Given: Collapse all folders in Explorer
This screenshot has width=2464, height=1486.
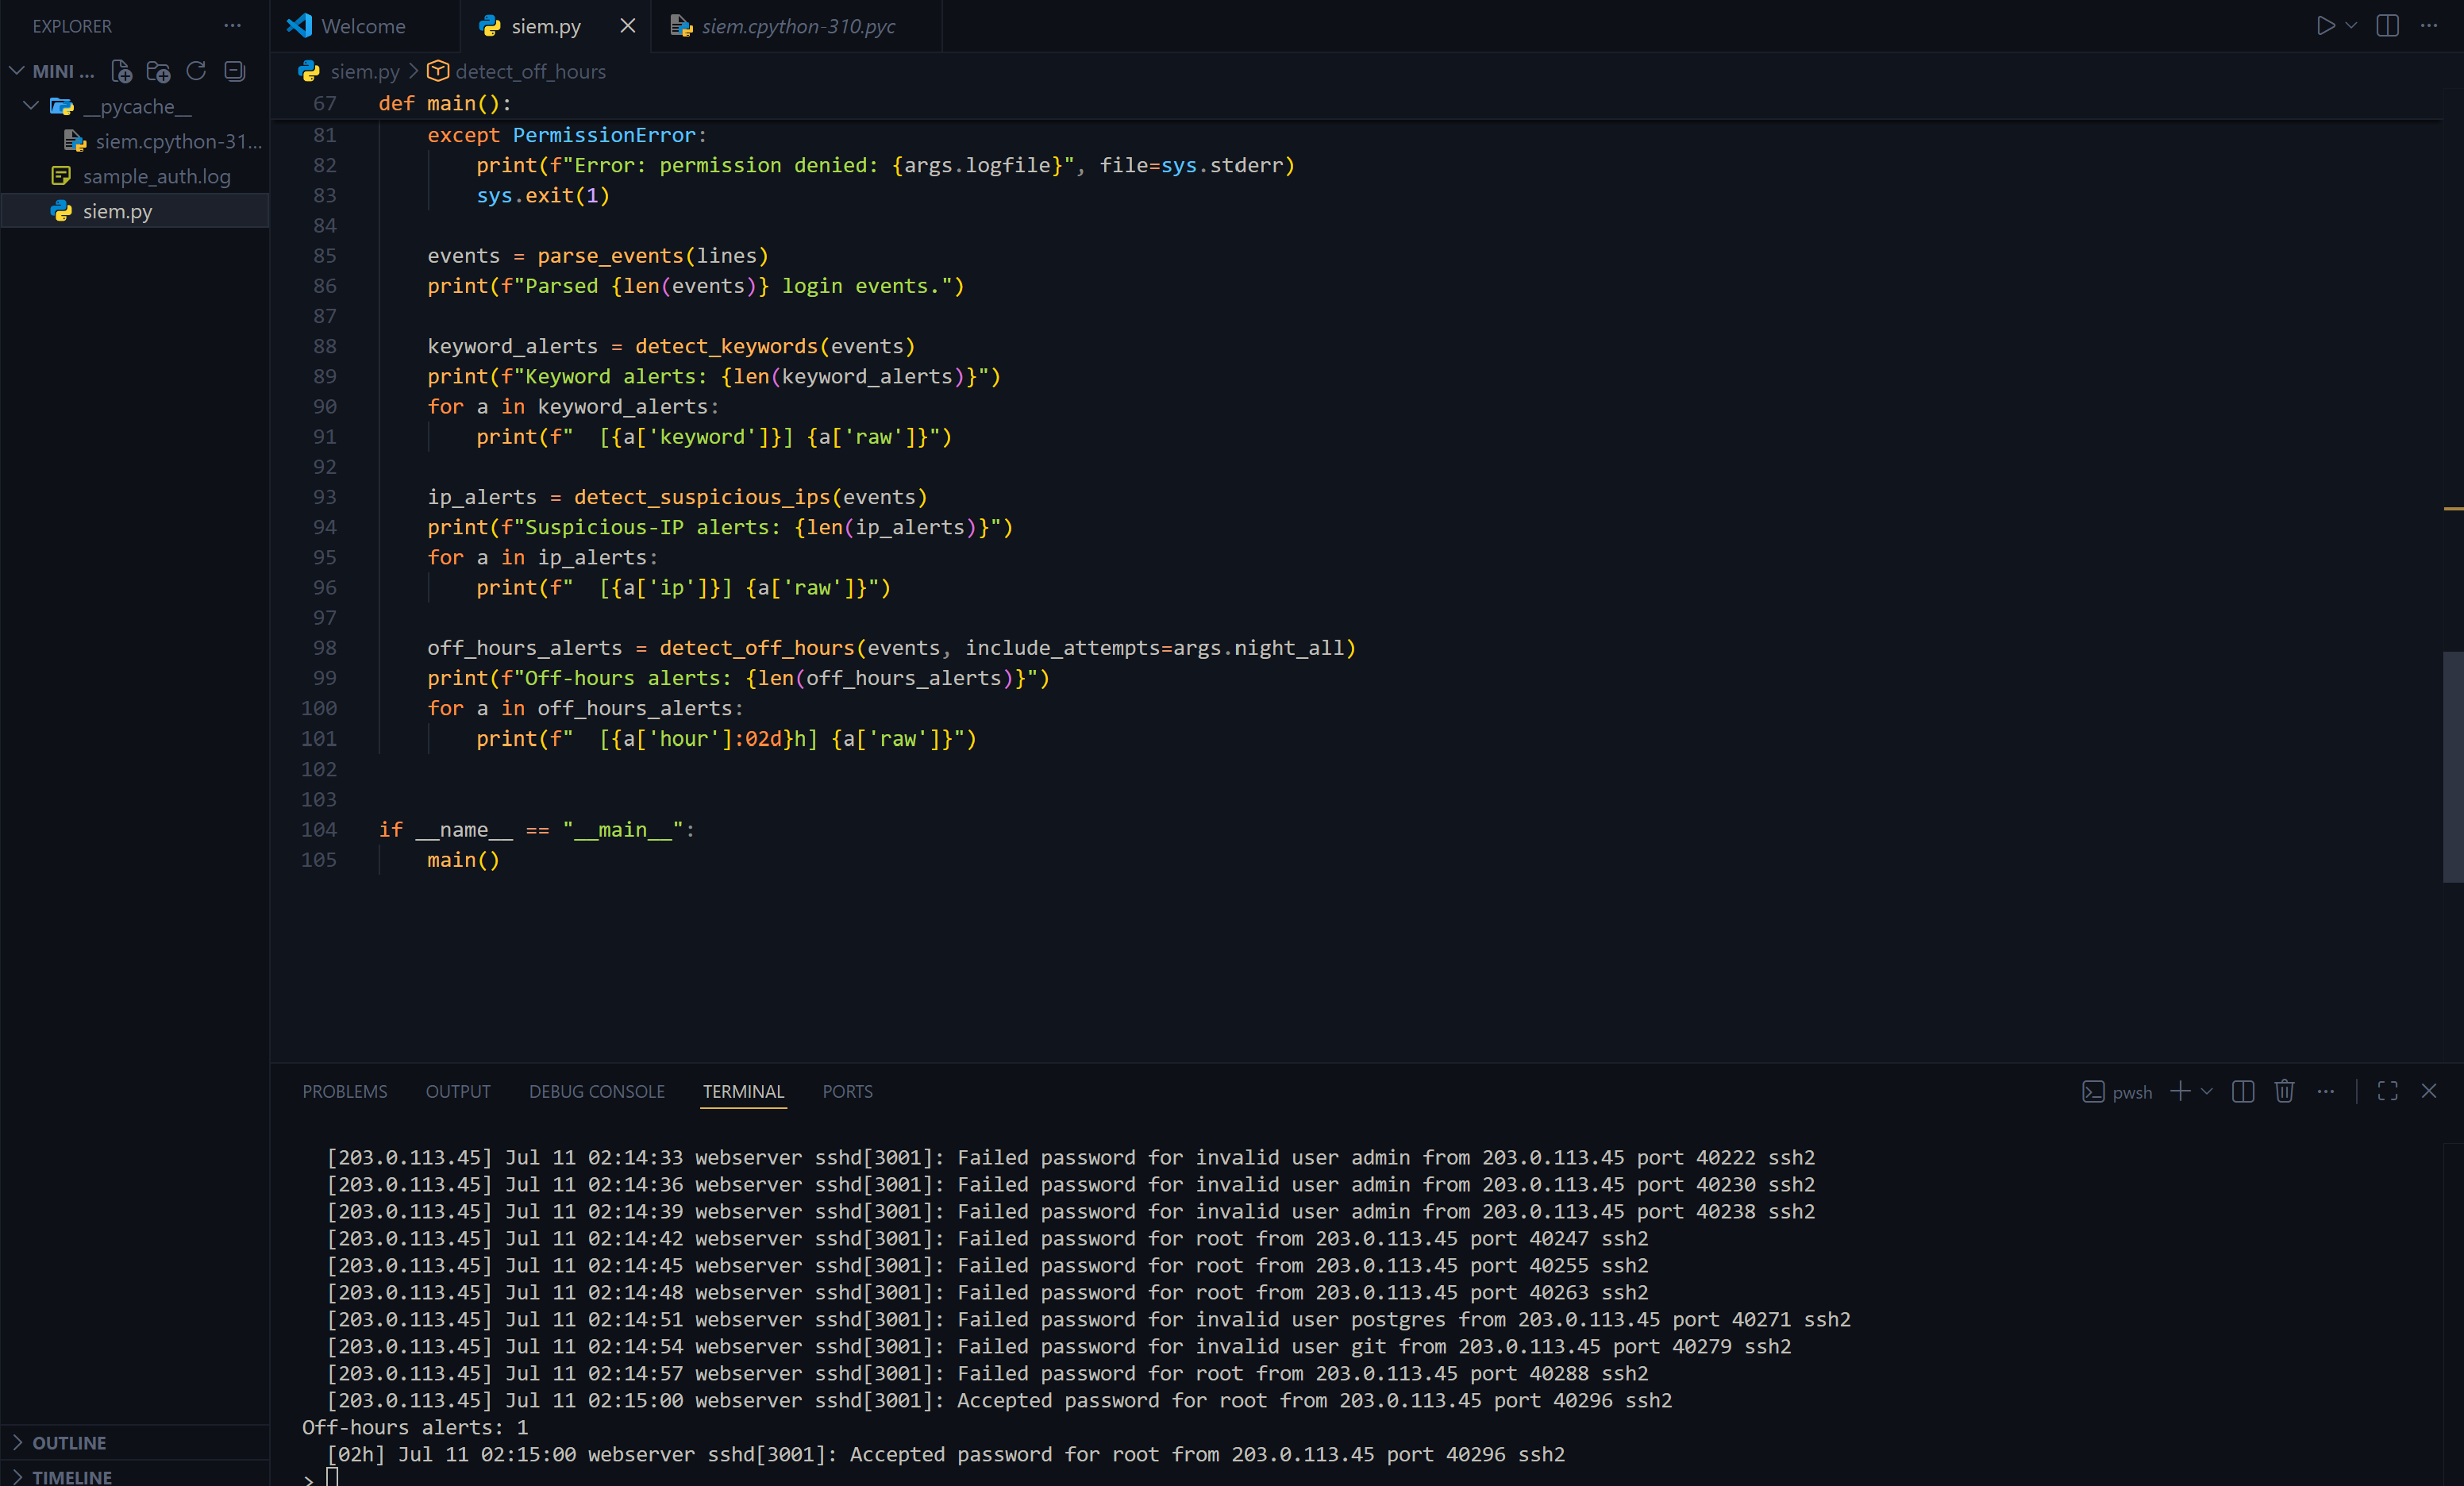Looking at the screenshot, I should (235, 71).
